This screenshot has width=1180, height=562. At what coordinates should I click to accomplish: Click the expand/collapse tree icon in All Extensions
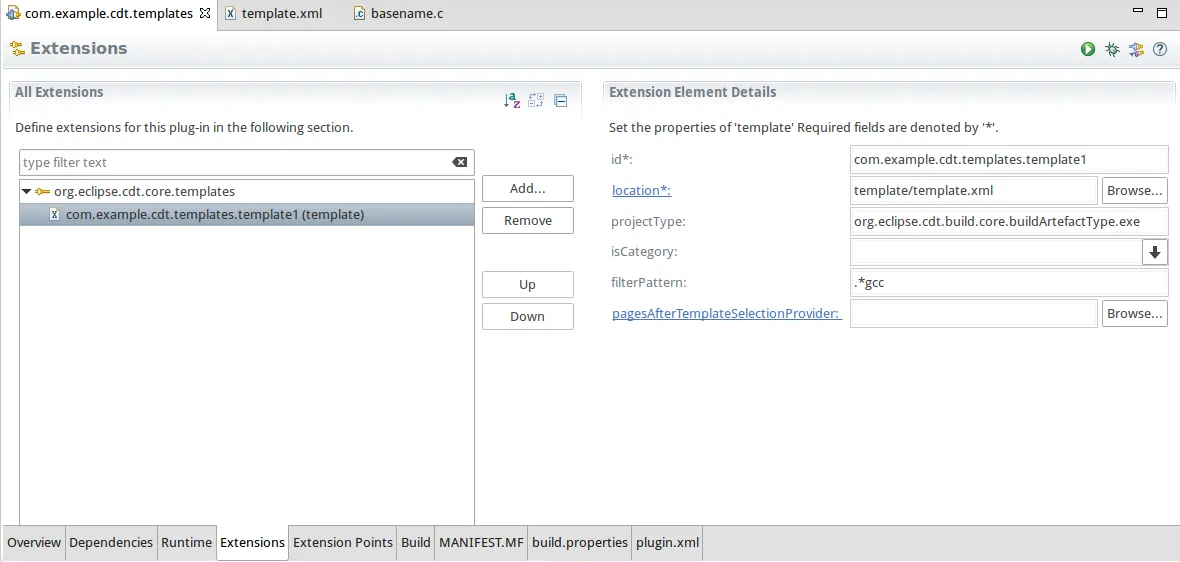tap(536, 100)
